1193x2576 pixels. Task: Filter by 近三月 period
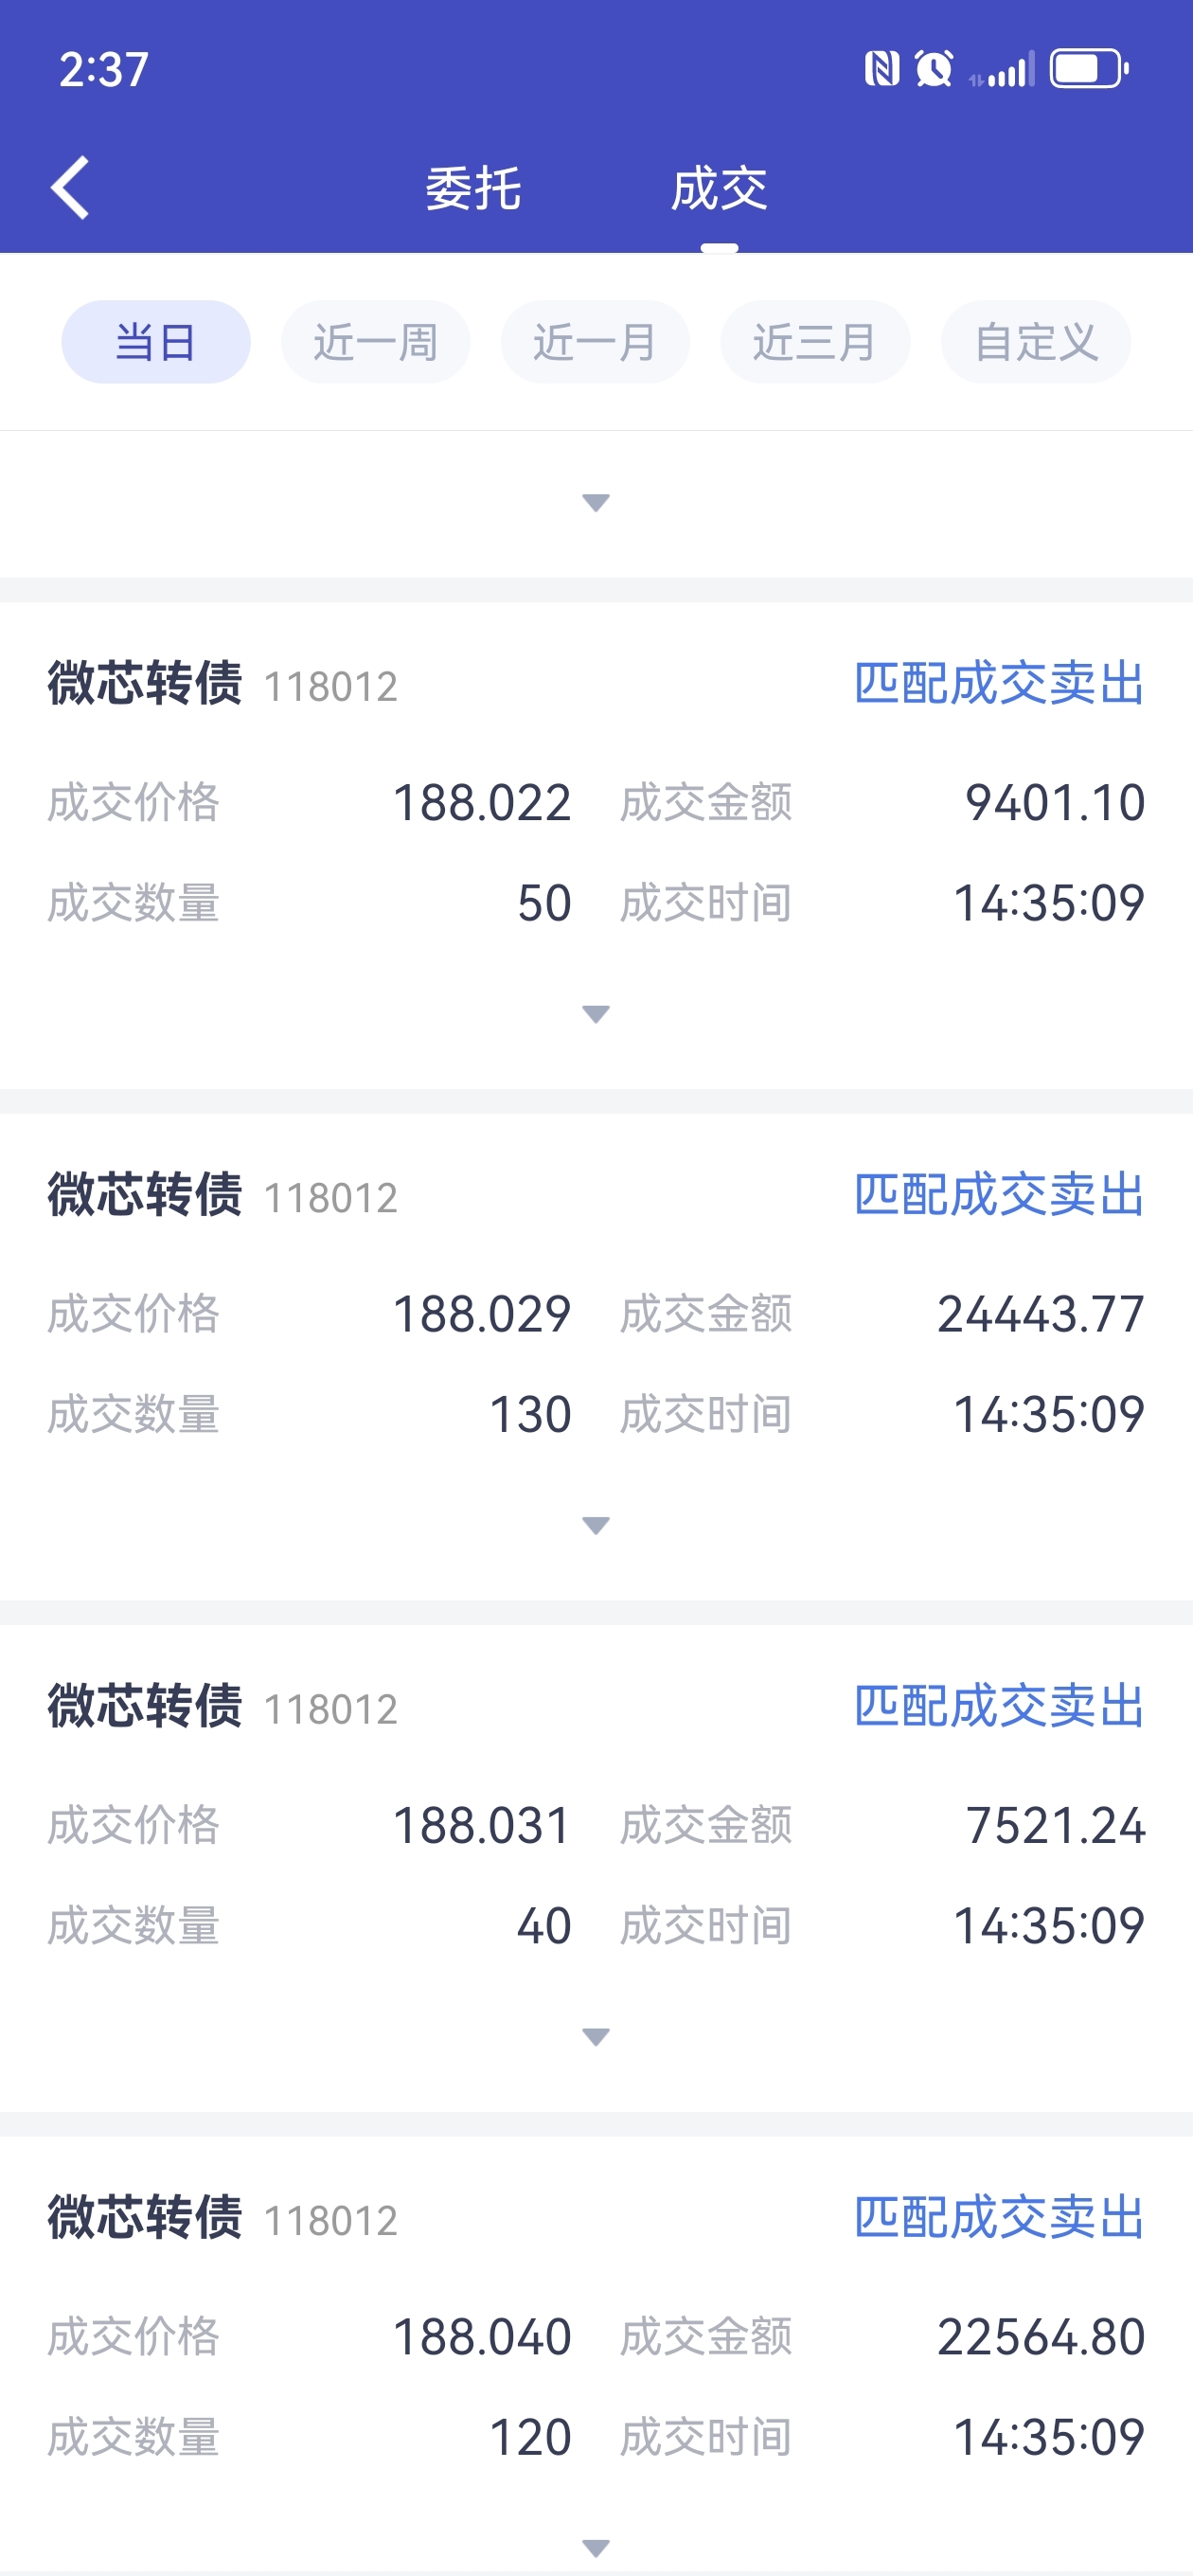(x=815, y=342)
